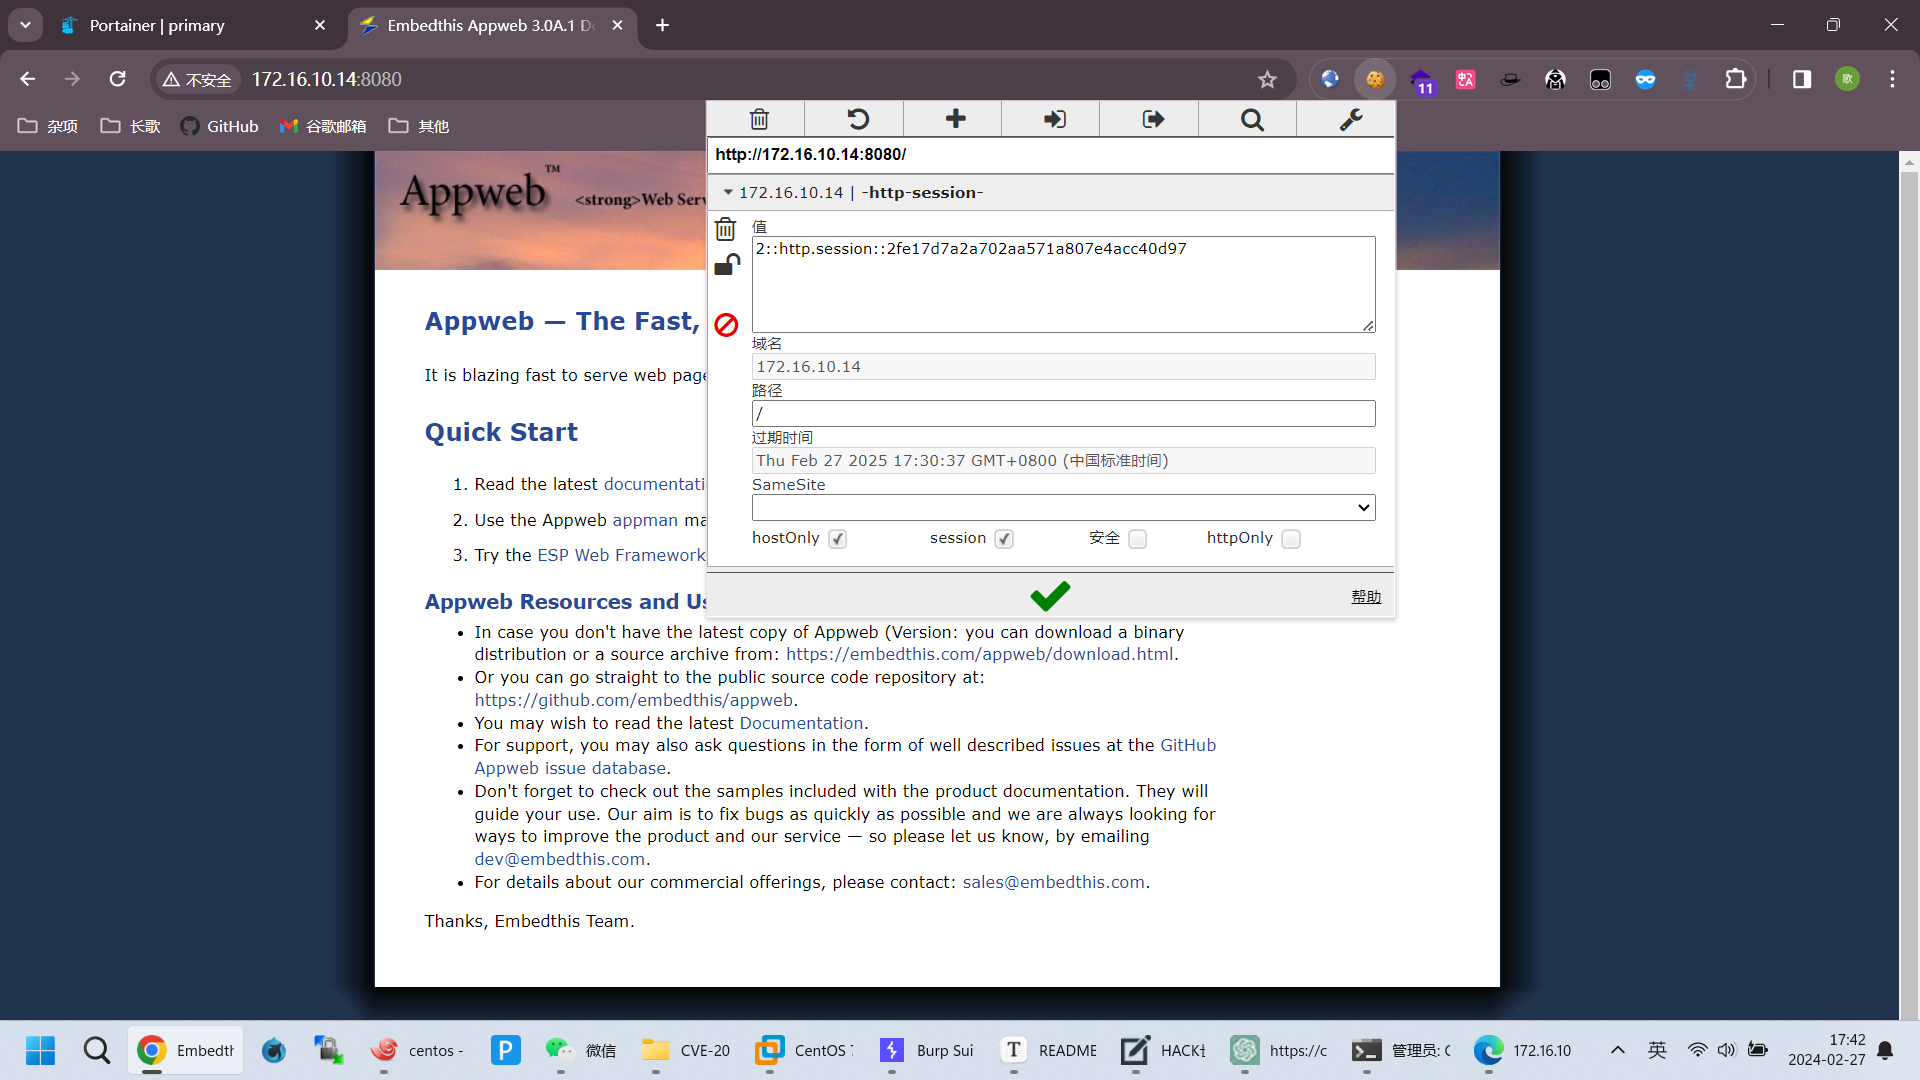1920x1080 pixels.
Task: Click the reset/undo cookies icon
Action: point(857,119)
